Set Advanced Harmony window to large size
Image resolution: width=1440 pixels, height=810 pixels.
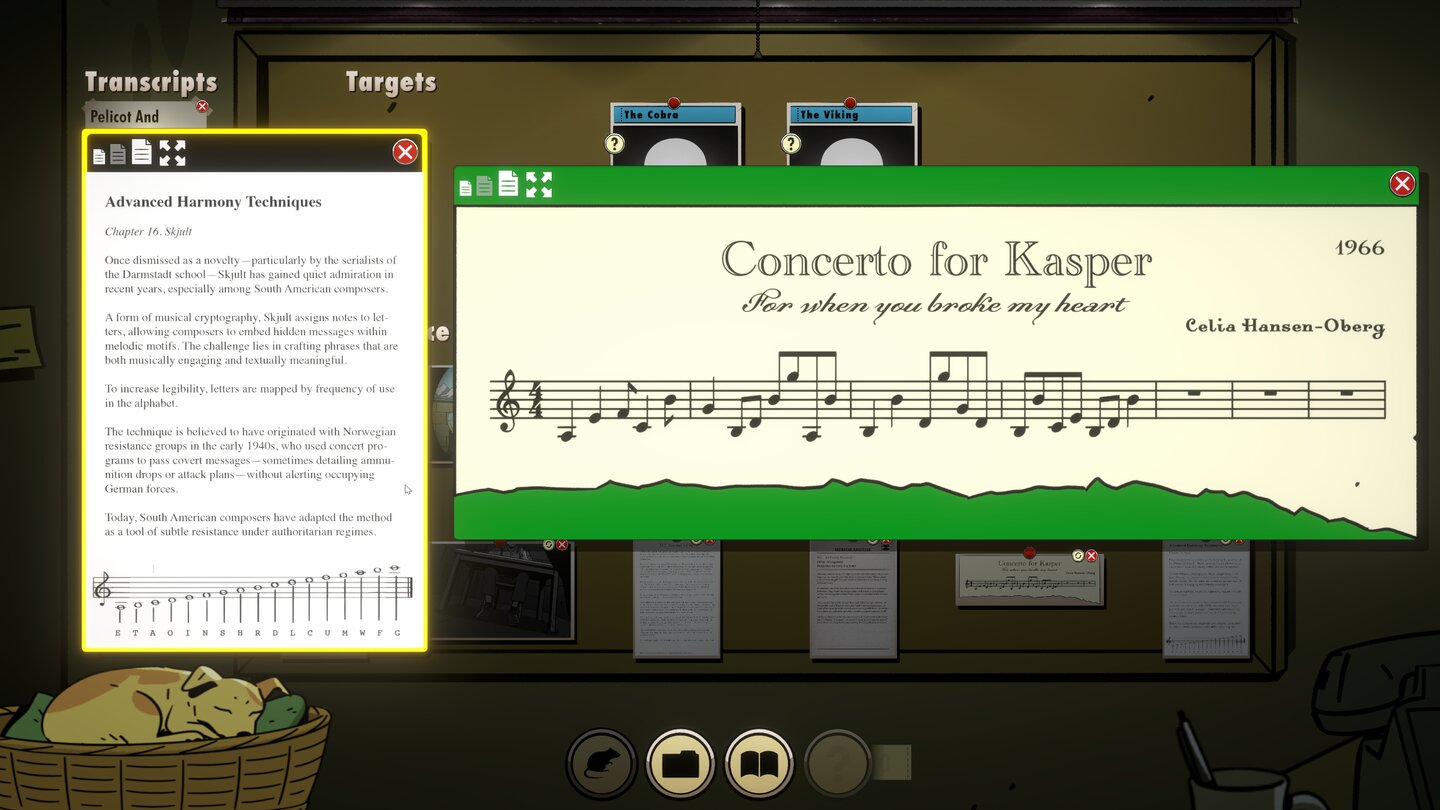(142, 152)
